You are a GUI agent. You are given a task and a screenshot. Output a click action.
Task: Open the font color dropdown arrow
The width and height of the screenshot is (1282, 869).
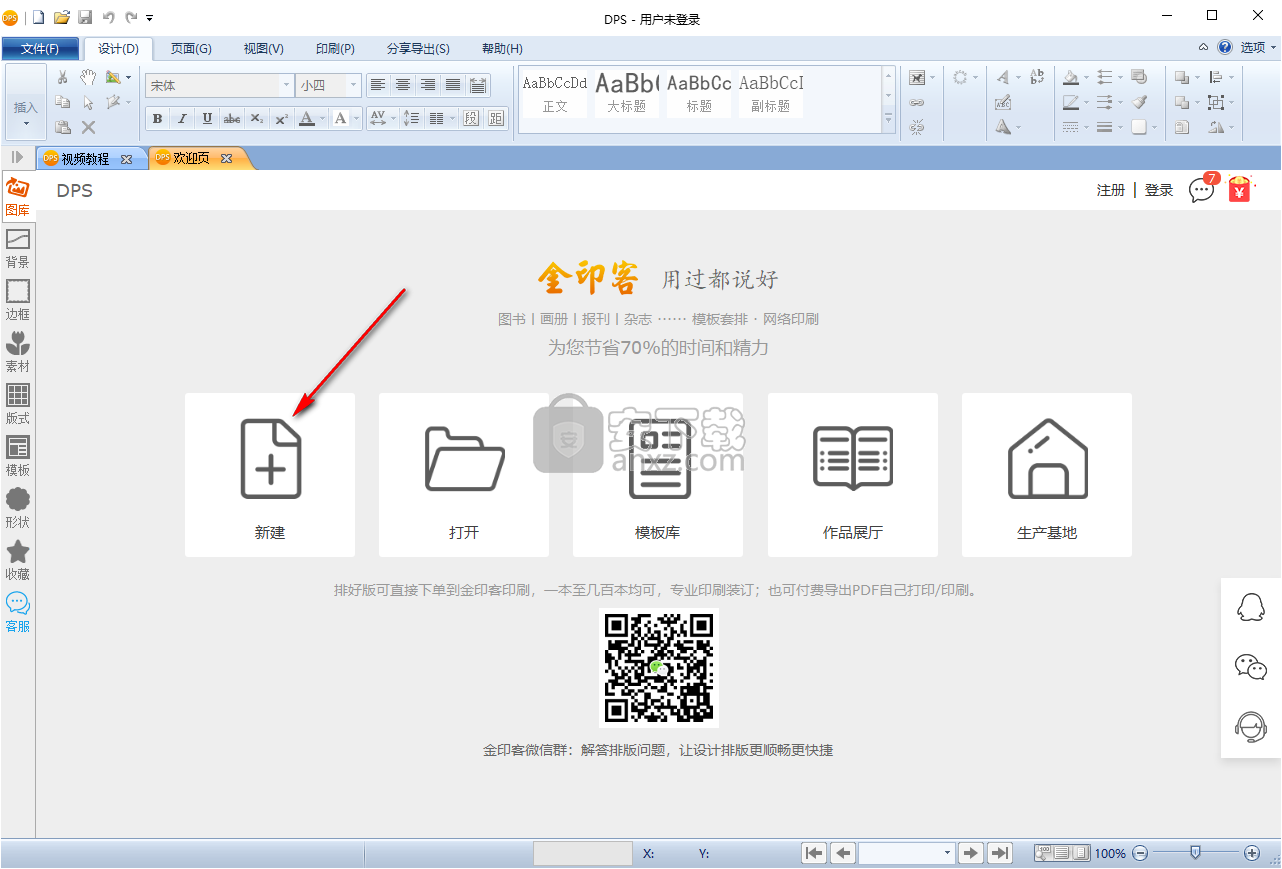[324, 118]
